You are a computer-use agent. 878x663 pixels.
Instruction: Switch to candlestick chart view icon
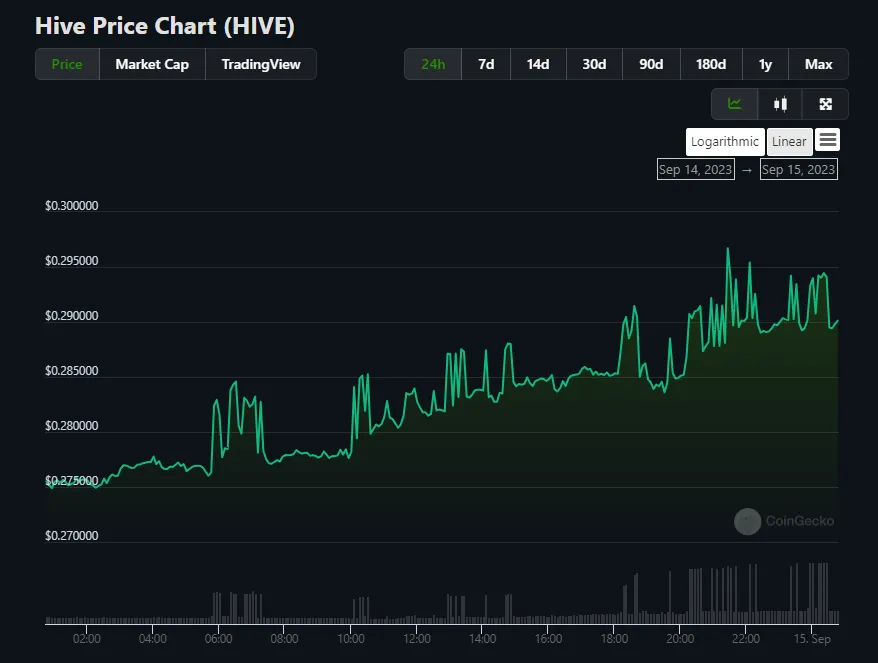tap(780, 104)
